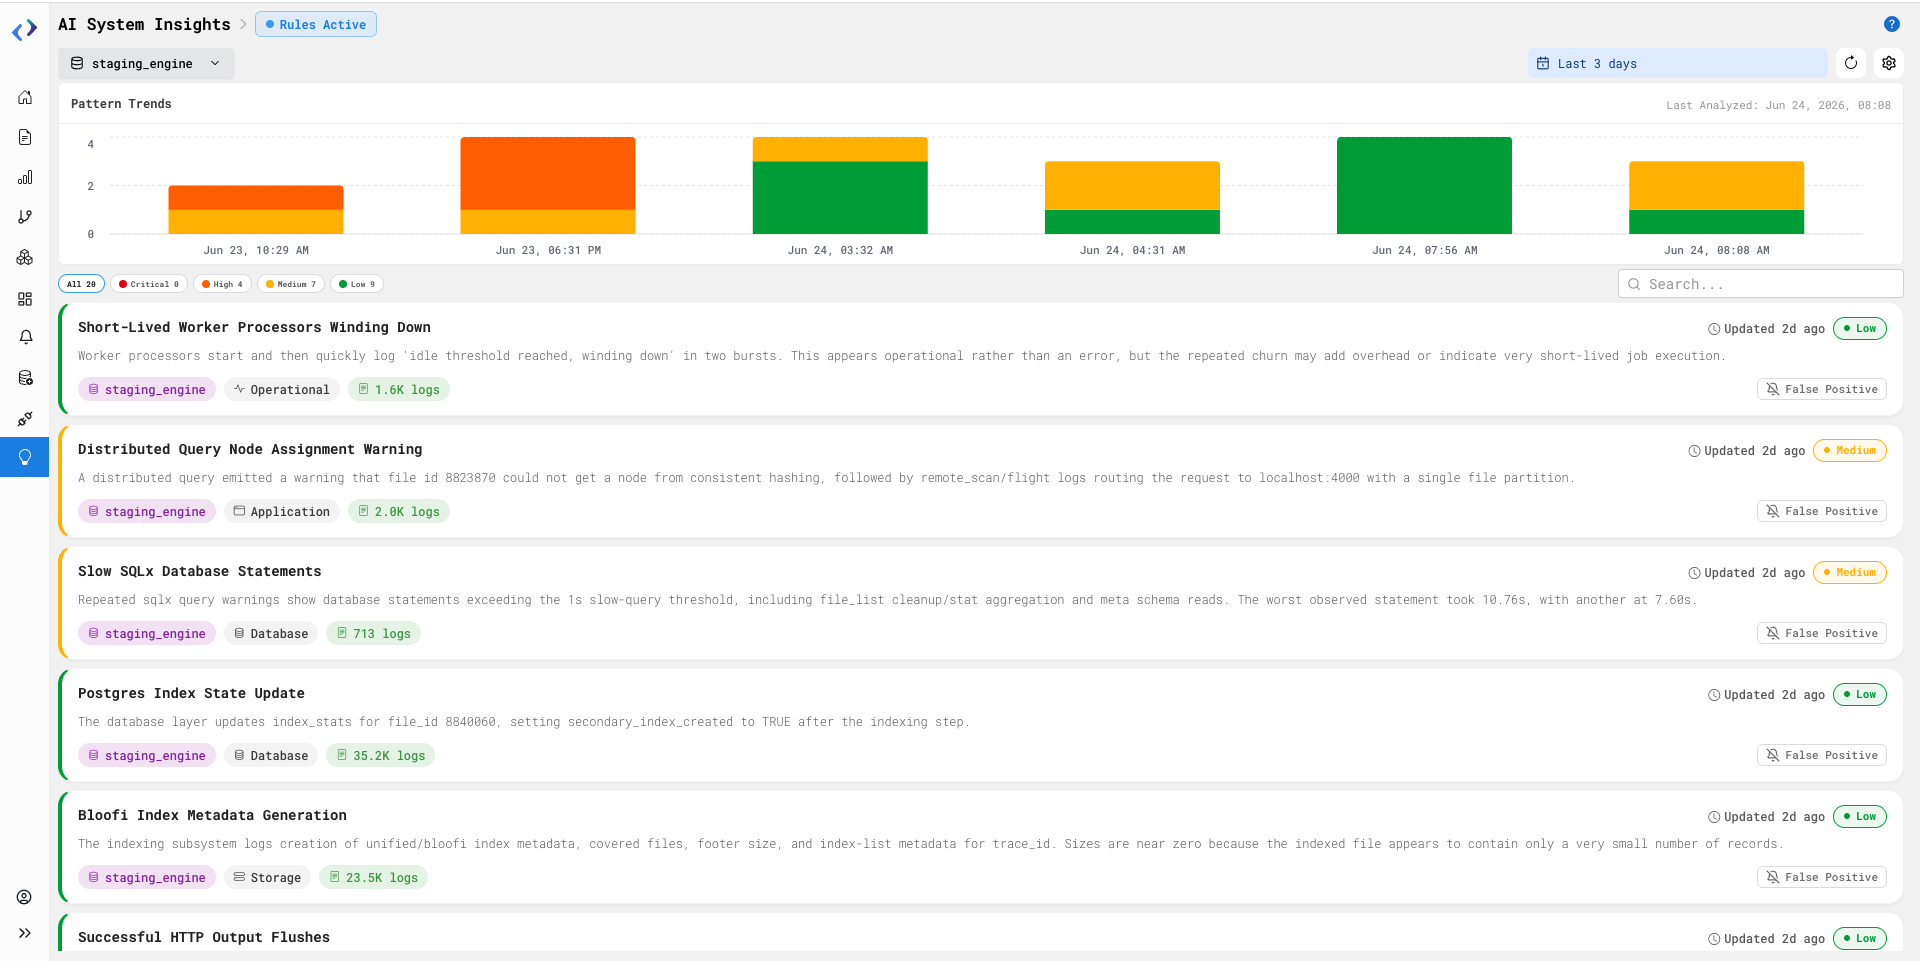Mark Distributed Query Node Assignment as False Positive

point(1821,511)
